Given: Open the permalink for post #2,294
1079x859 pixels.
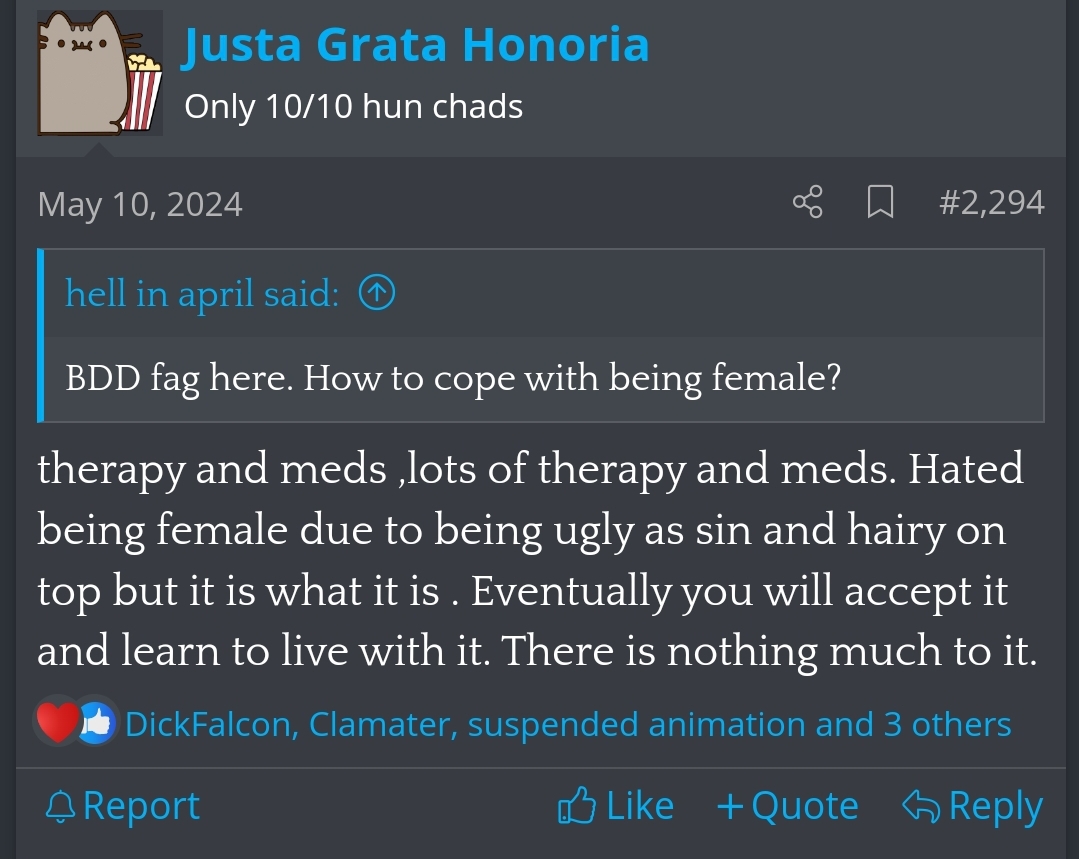Looking at the screenshot, I should point(991,203).
